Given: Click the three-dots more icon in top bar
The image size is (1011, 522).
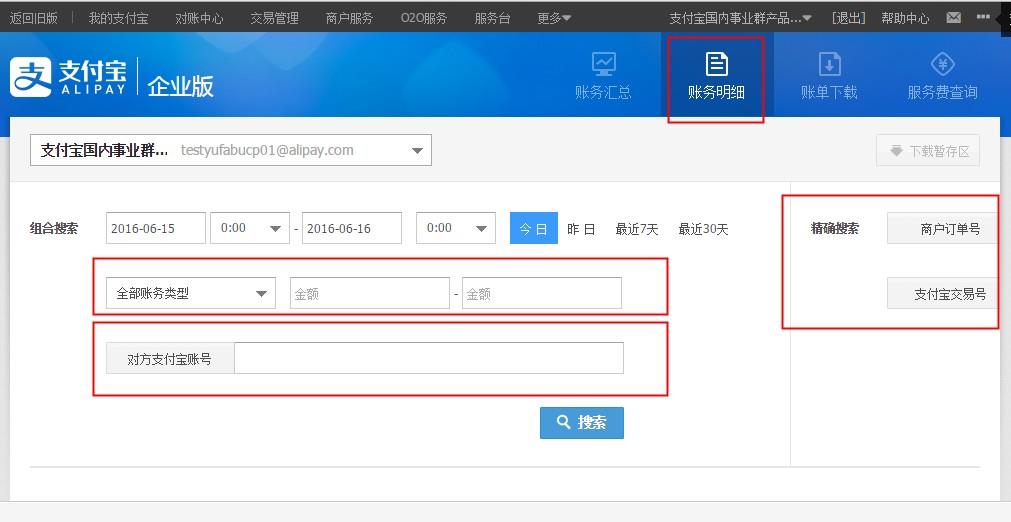Looking at the screenshot, I should (983, 17).
